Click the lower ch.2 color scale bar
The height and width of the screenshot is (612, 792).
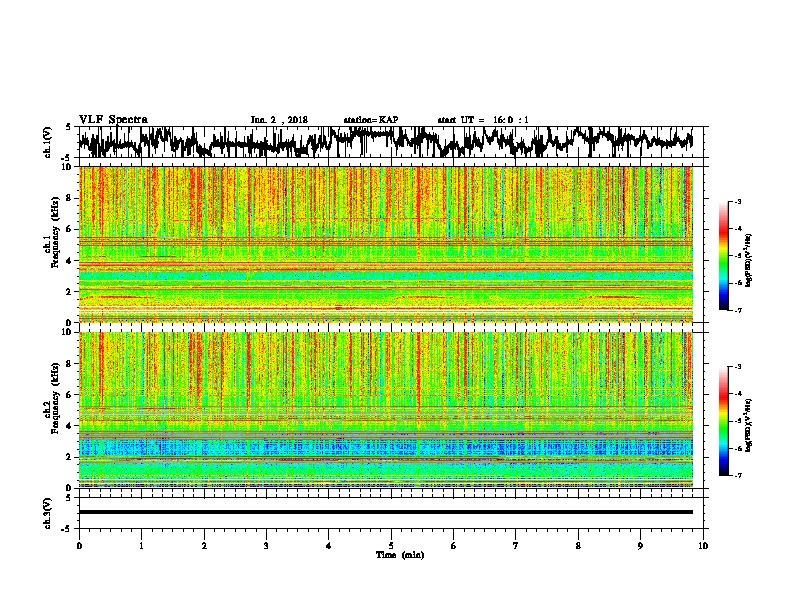pos(724,421)
